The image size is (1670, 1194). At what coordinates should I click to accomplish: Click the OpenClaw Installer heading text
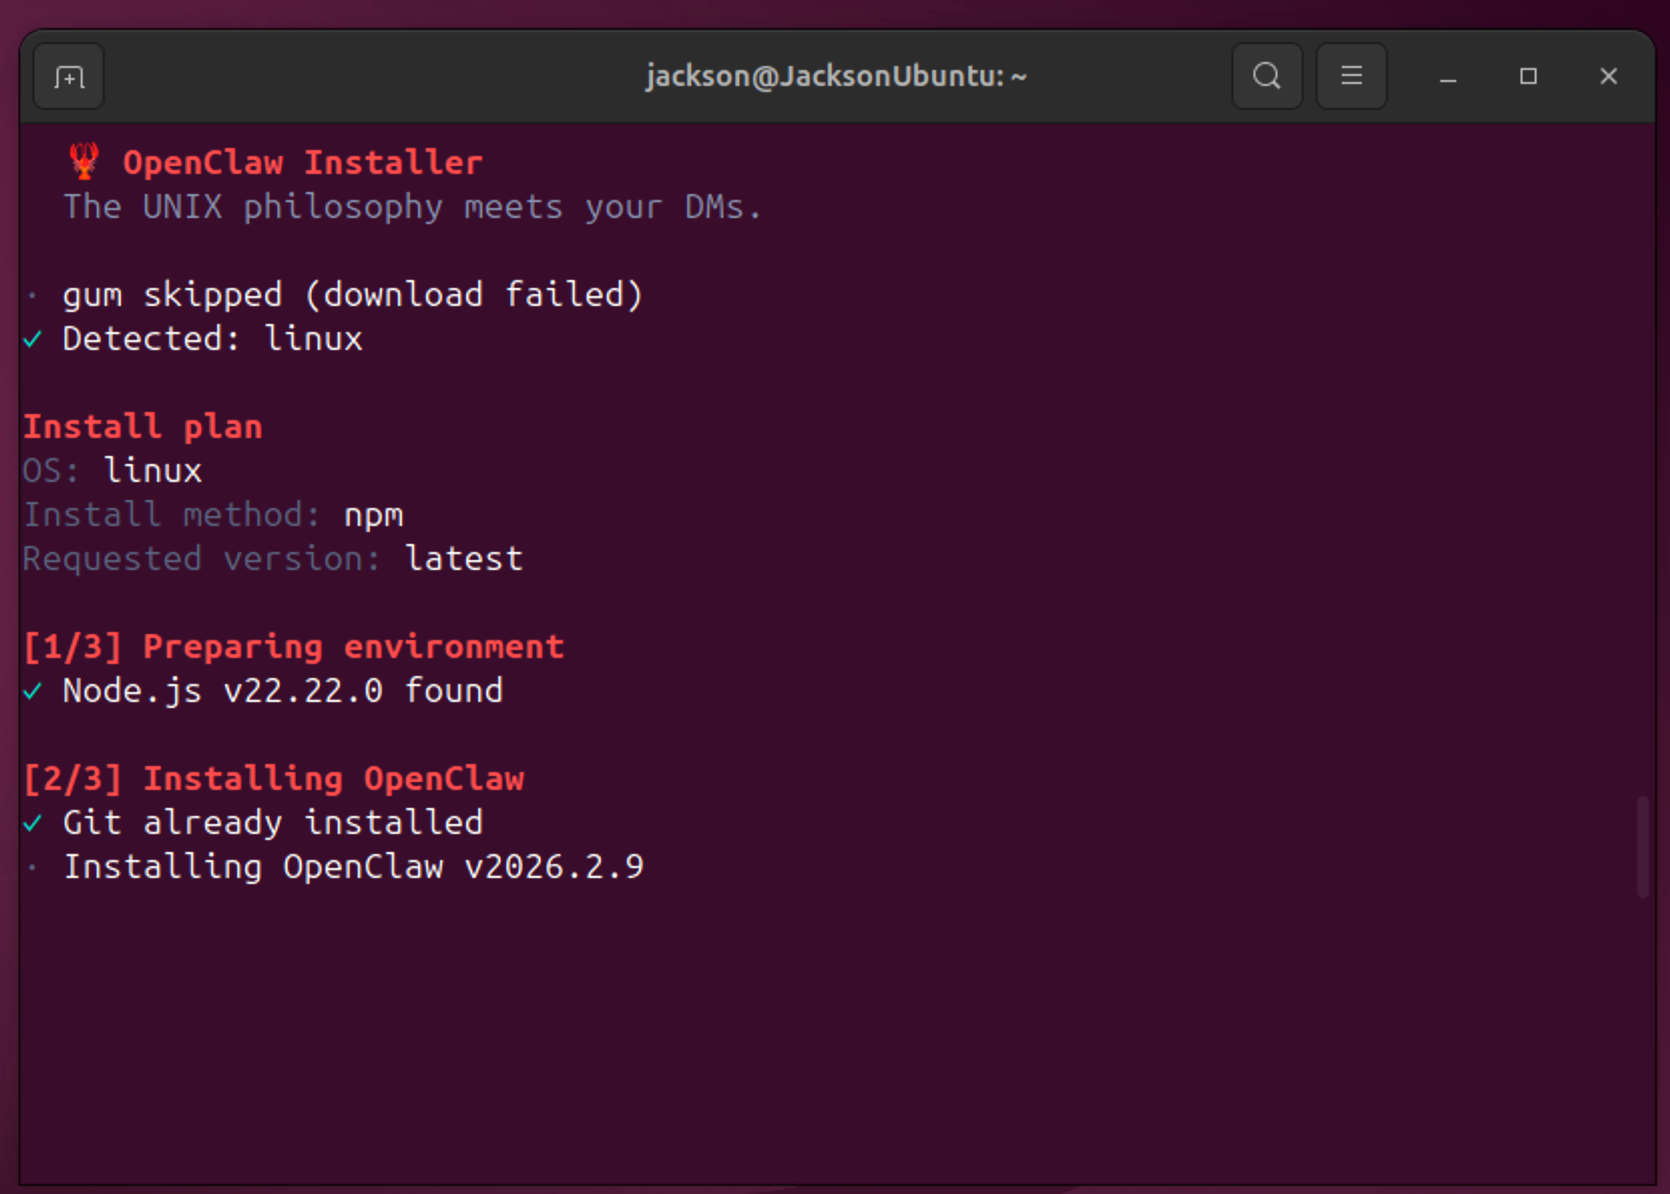302,162
